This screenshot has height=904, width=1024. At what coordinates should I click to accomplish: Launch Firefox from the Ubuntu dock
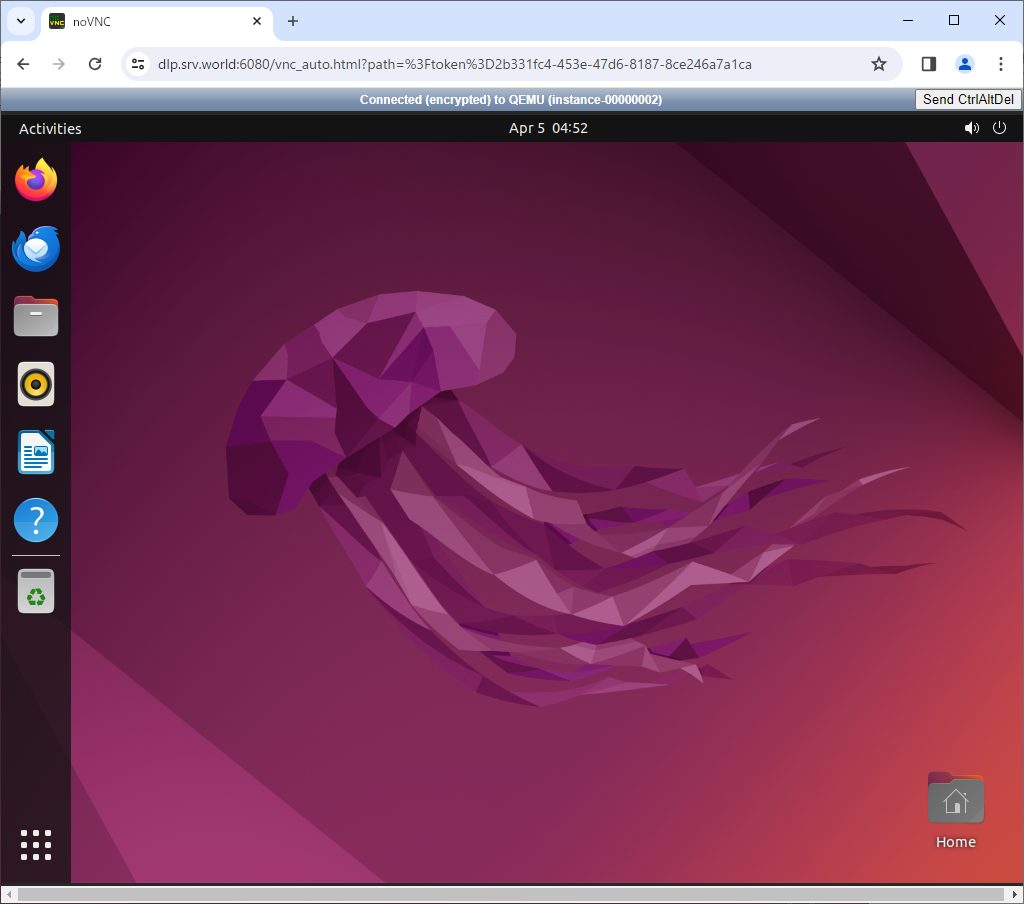36,180
